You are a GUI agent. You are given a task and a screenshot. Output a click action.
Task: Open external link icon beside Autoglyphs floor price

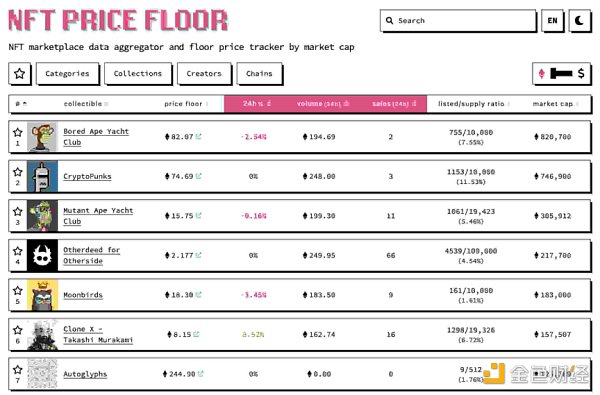tap(201, 374)
